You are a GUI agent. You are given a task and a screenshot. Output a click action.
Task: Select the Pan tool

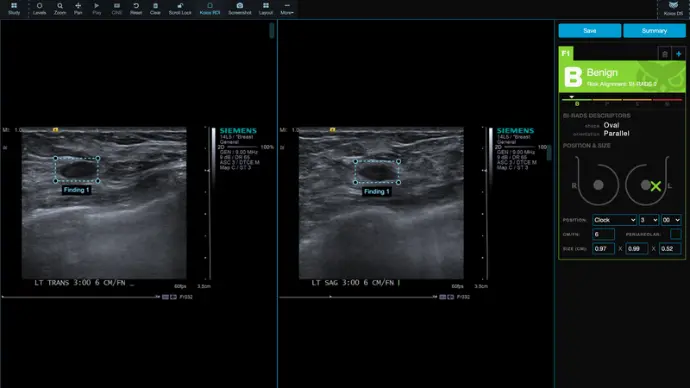[x=78, y=8]
